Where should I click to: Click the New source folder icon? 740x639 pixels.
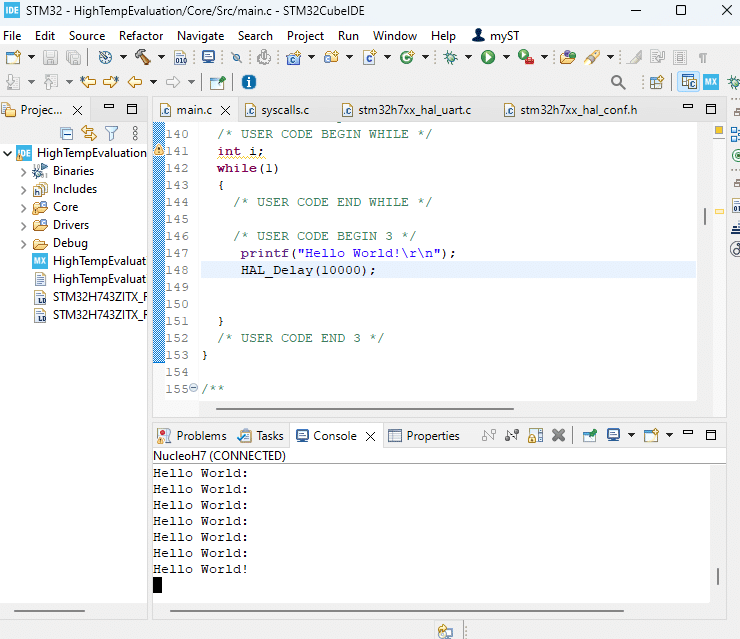[331, 57]
